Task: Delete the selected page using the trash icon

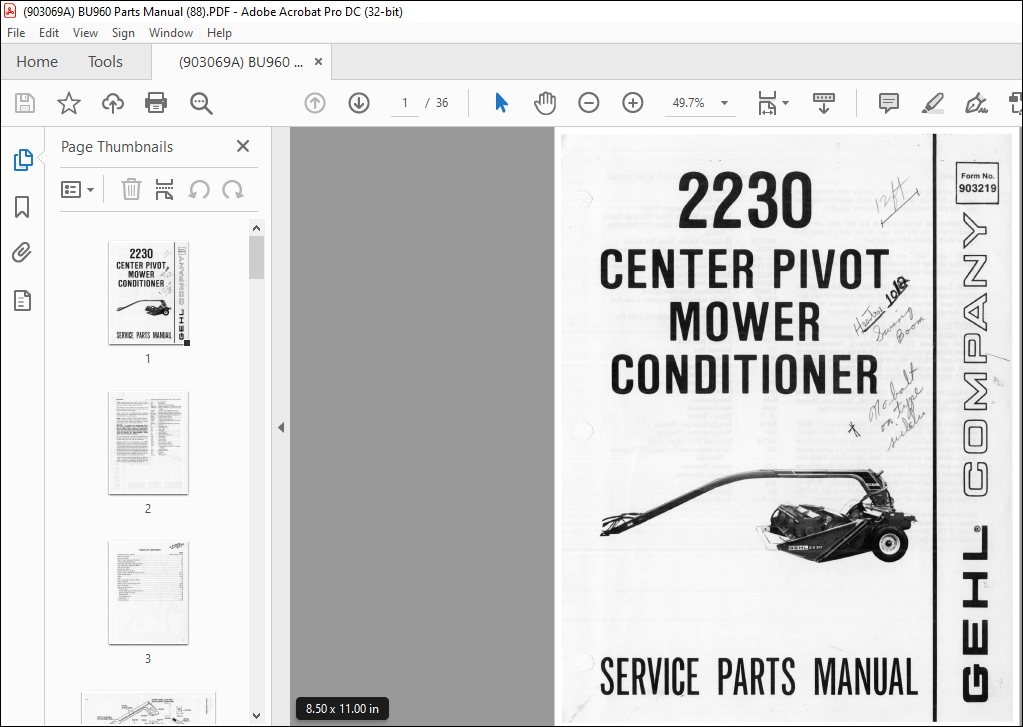Action: pyautogui.click(x=131, y=190)
